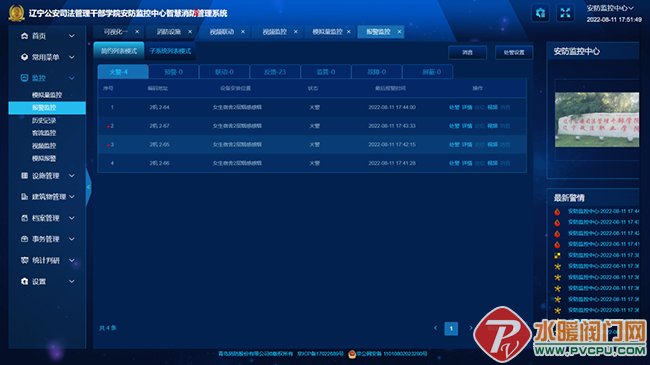650x365 pixels.
Task: Open 详情 link for alarm row 1
Action: tap(467, 107)
